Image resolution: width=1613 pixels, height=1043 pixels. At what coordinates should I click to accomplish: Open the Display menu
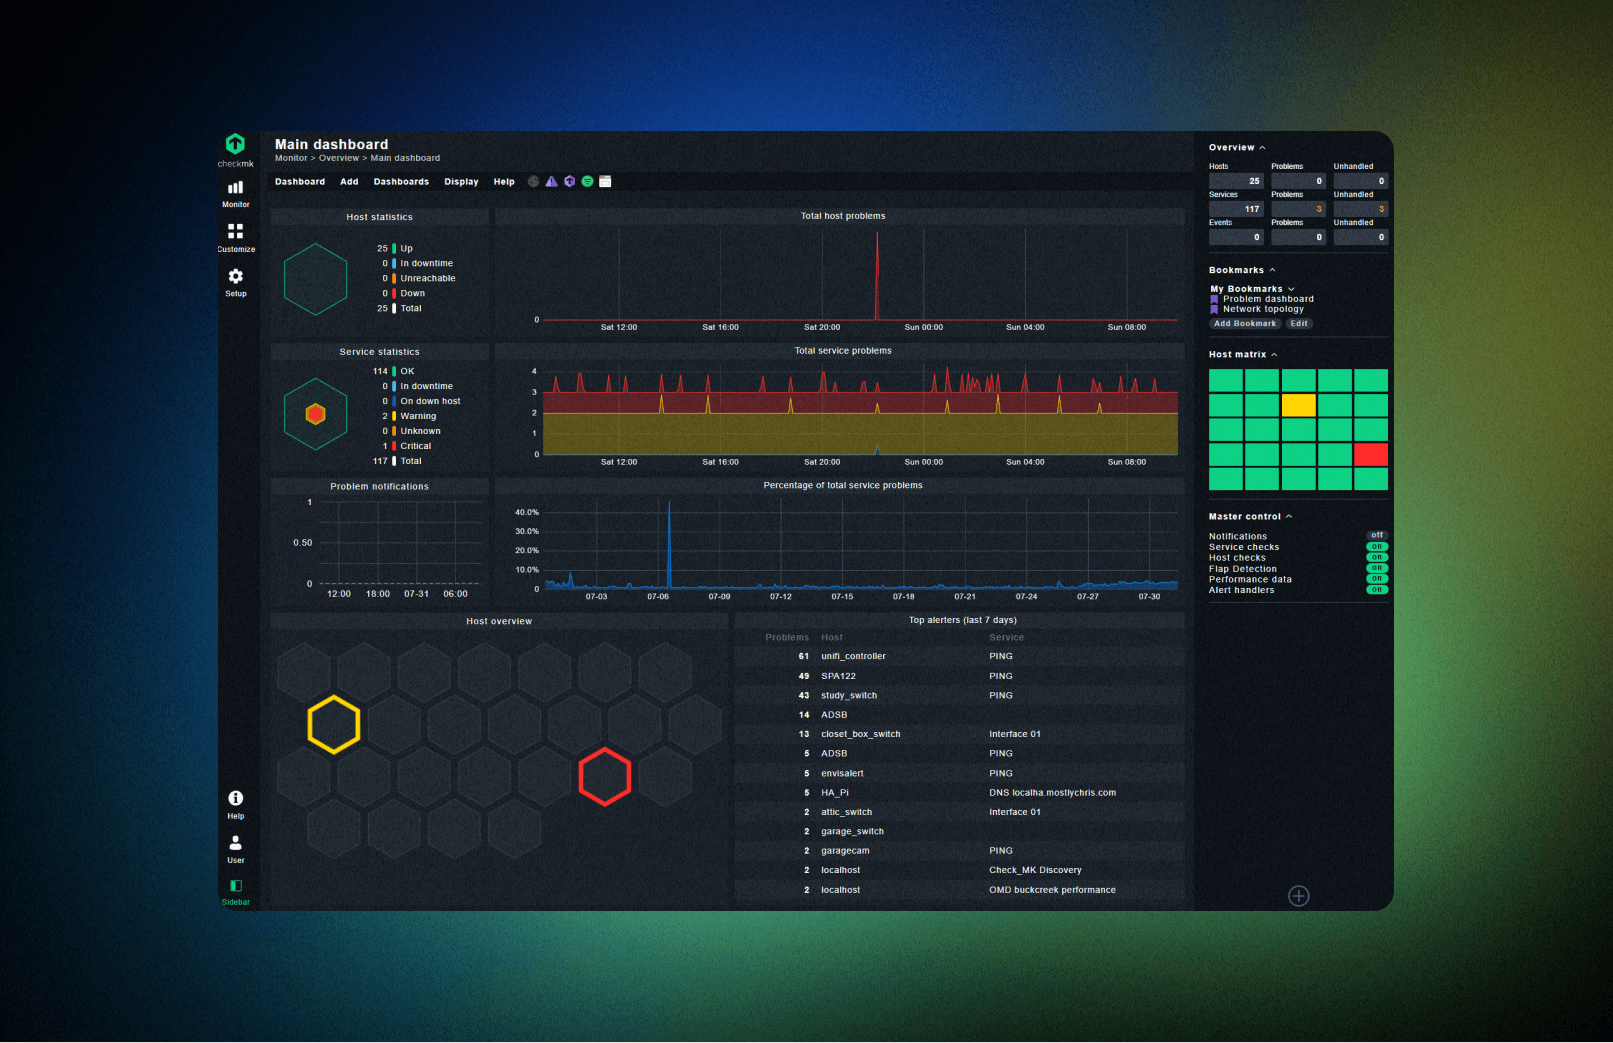(461, 182)
